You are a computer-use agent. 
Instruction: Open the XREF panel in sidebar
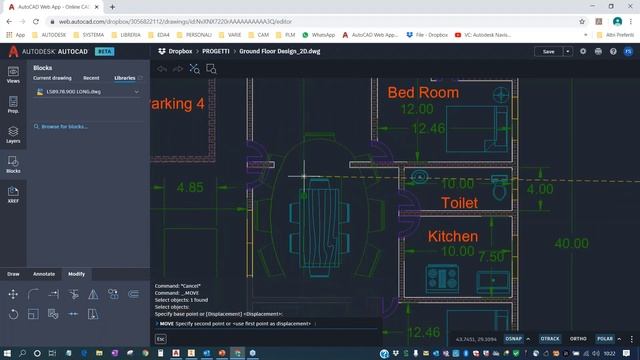[x=13, y=195]
